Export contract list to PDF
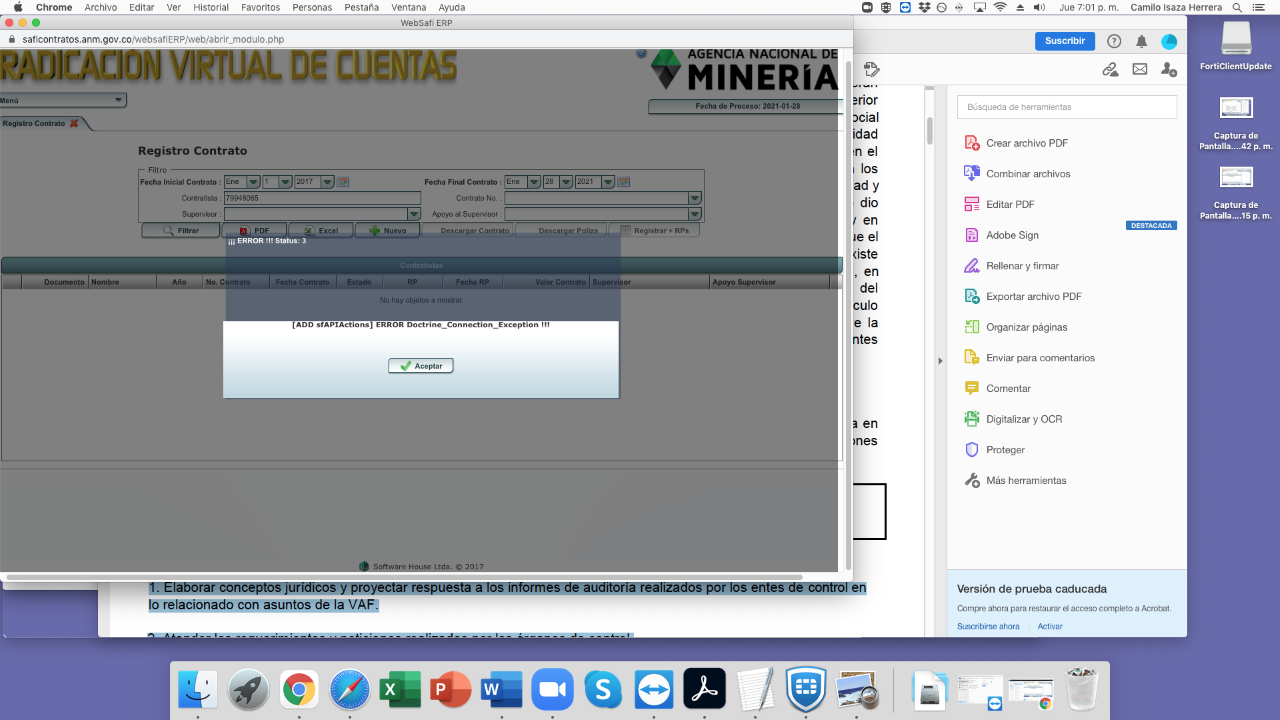The width and height of the screenshot is (1280, 720). click(253, 230)
